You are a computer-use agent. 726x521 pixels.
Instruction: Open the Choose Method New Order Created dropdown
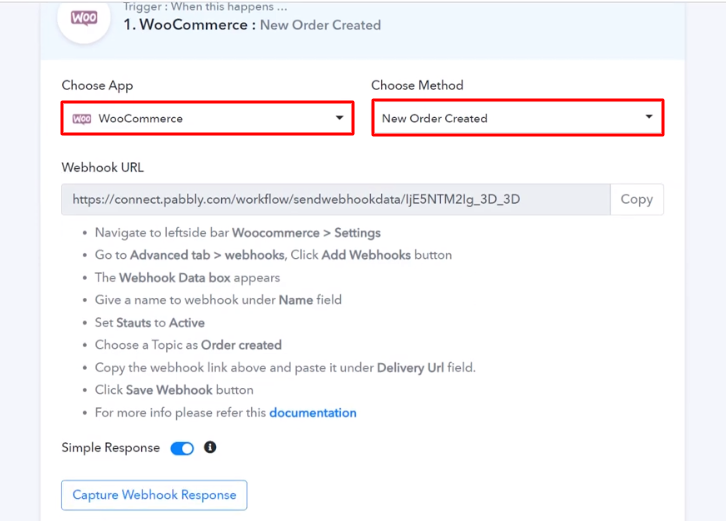[518, 118]
